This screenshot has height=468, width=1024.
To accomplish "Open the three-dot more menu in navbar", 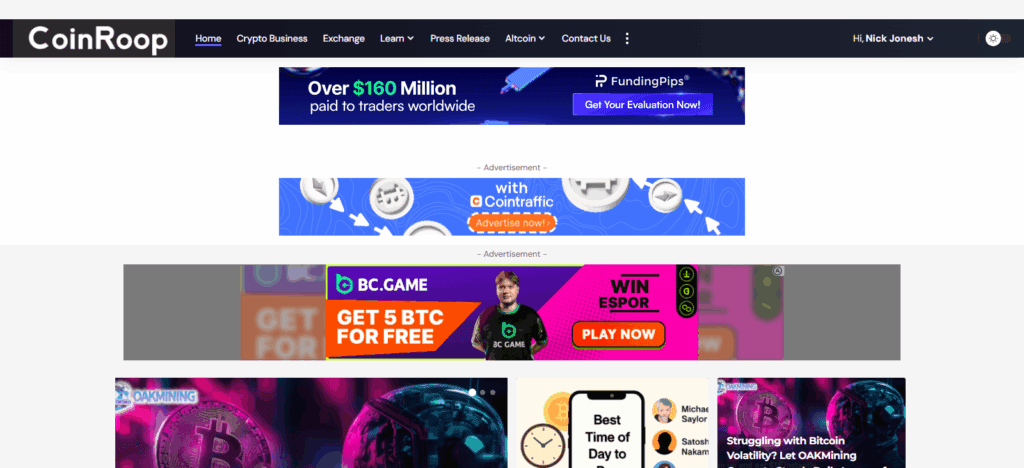I will pos(627,39).
